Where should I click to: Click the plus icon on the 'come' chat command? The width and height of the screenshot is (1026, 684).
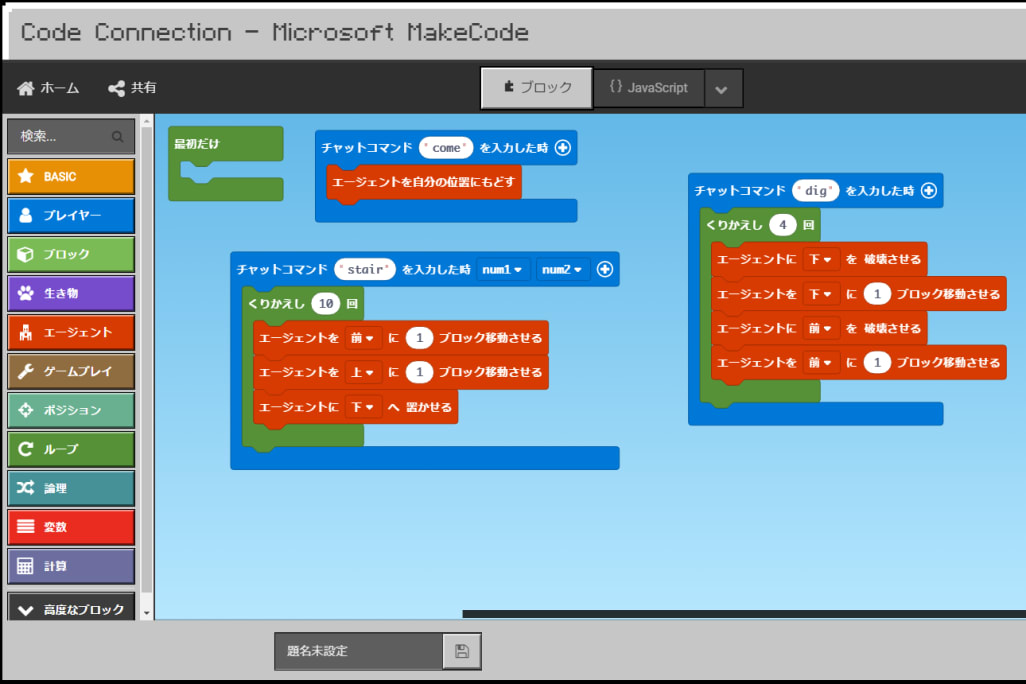pos(562,148)
